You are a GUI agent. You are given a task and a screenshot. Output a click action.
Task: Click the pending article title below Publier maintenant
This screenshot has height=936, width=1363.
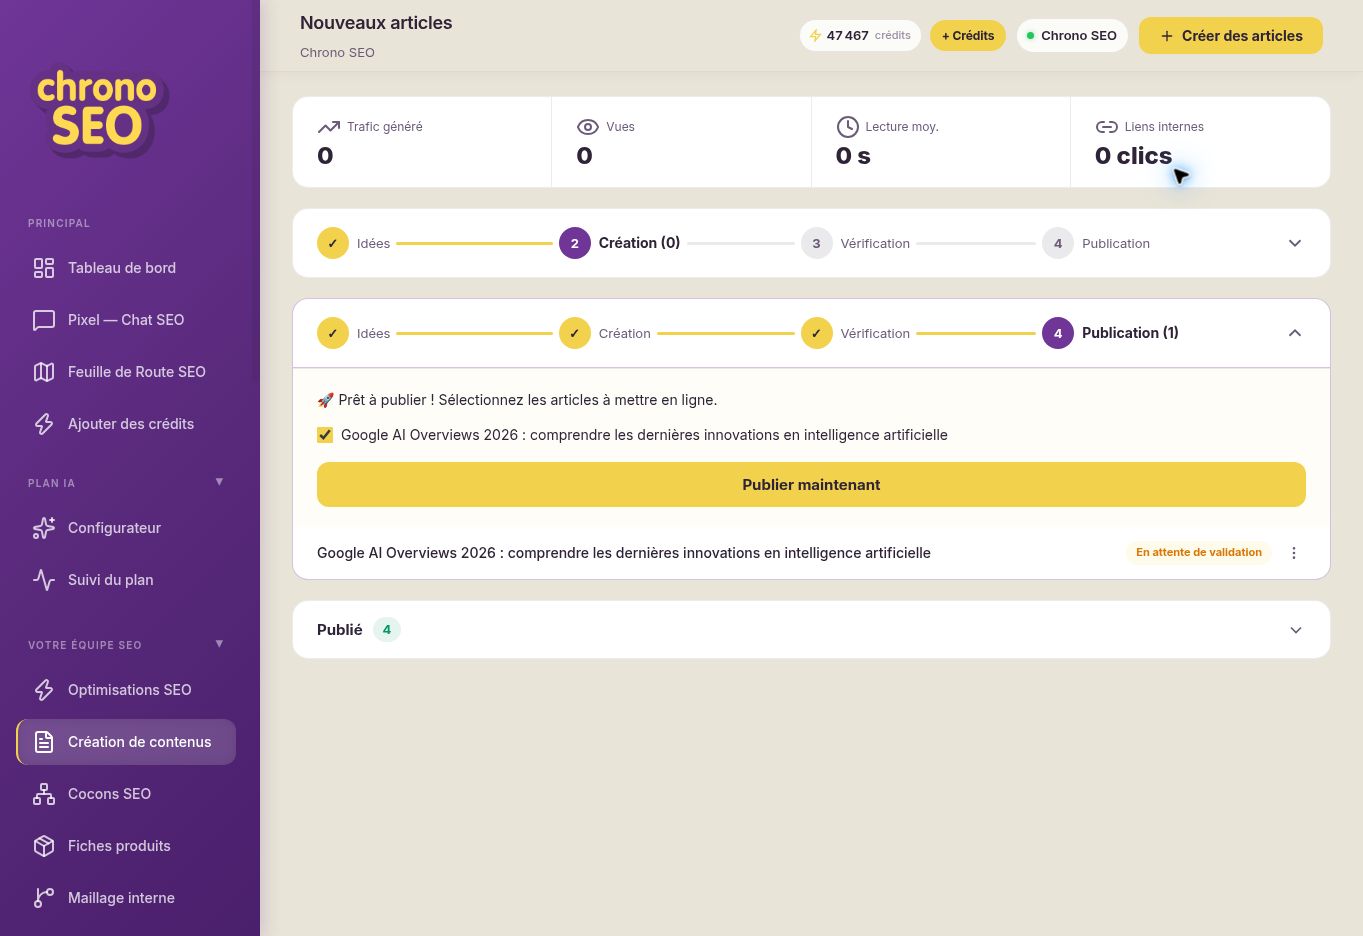tap(624, 553)
